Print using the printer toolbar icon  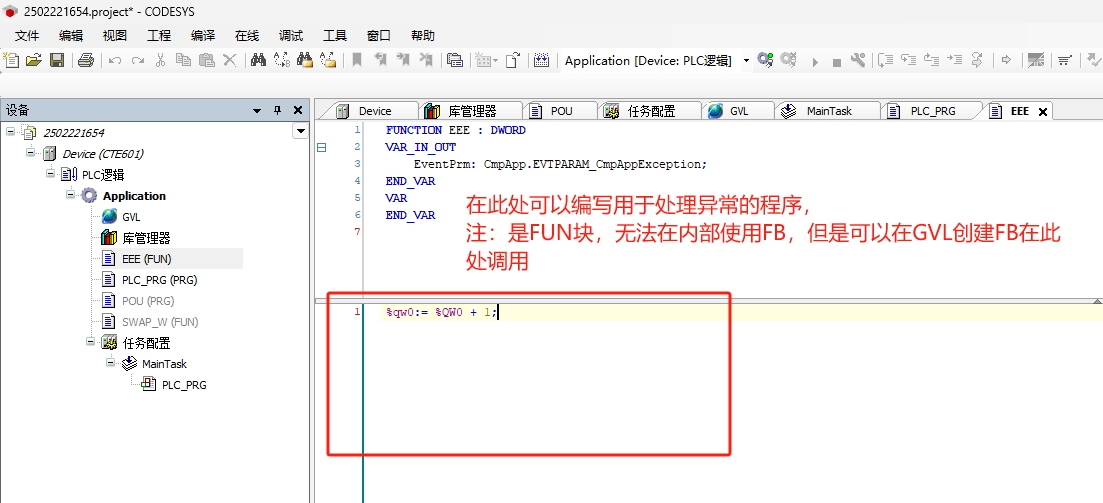[x=86, y=61]
